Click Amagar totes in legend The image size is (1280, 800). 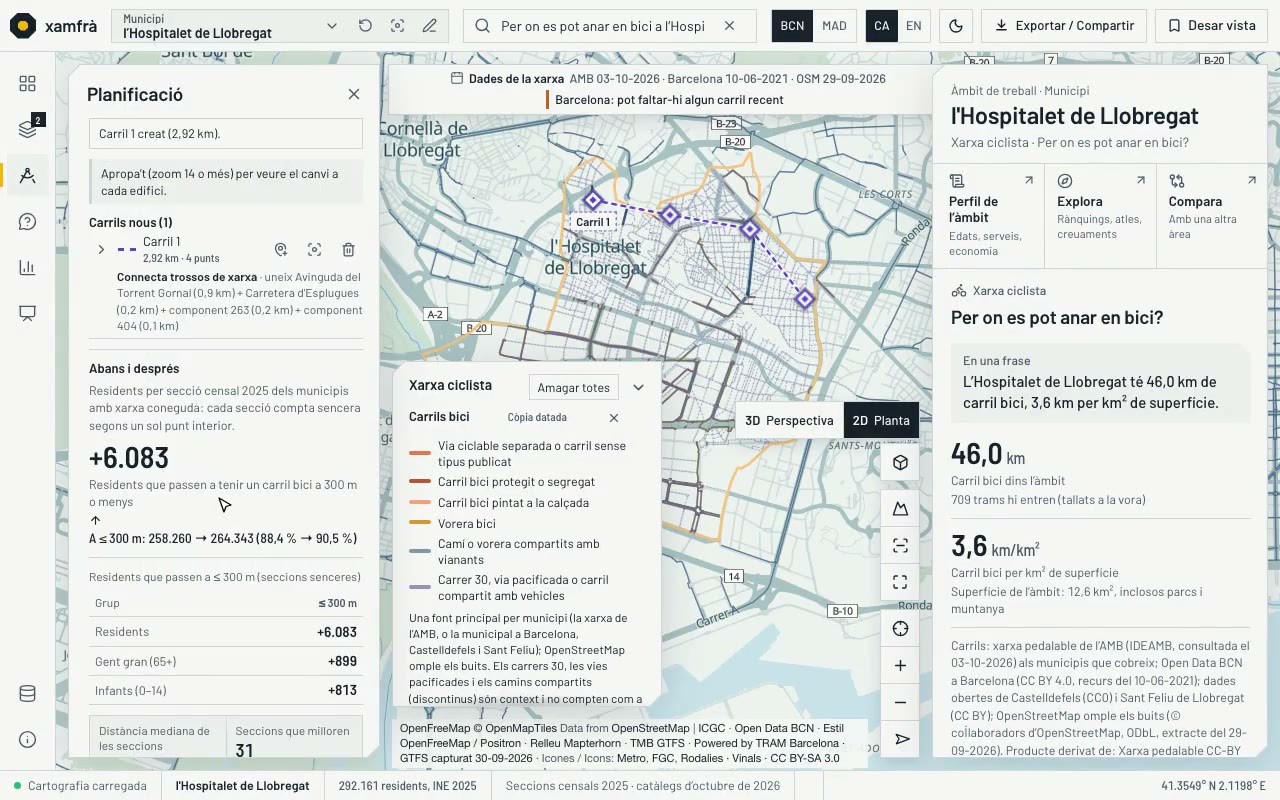click(x=573, y=387)
